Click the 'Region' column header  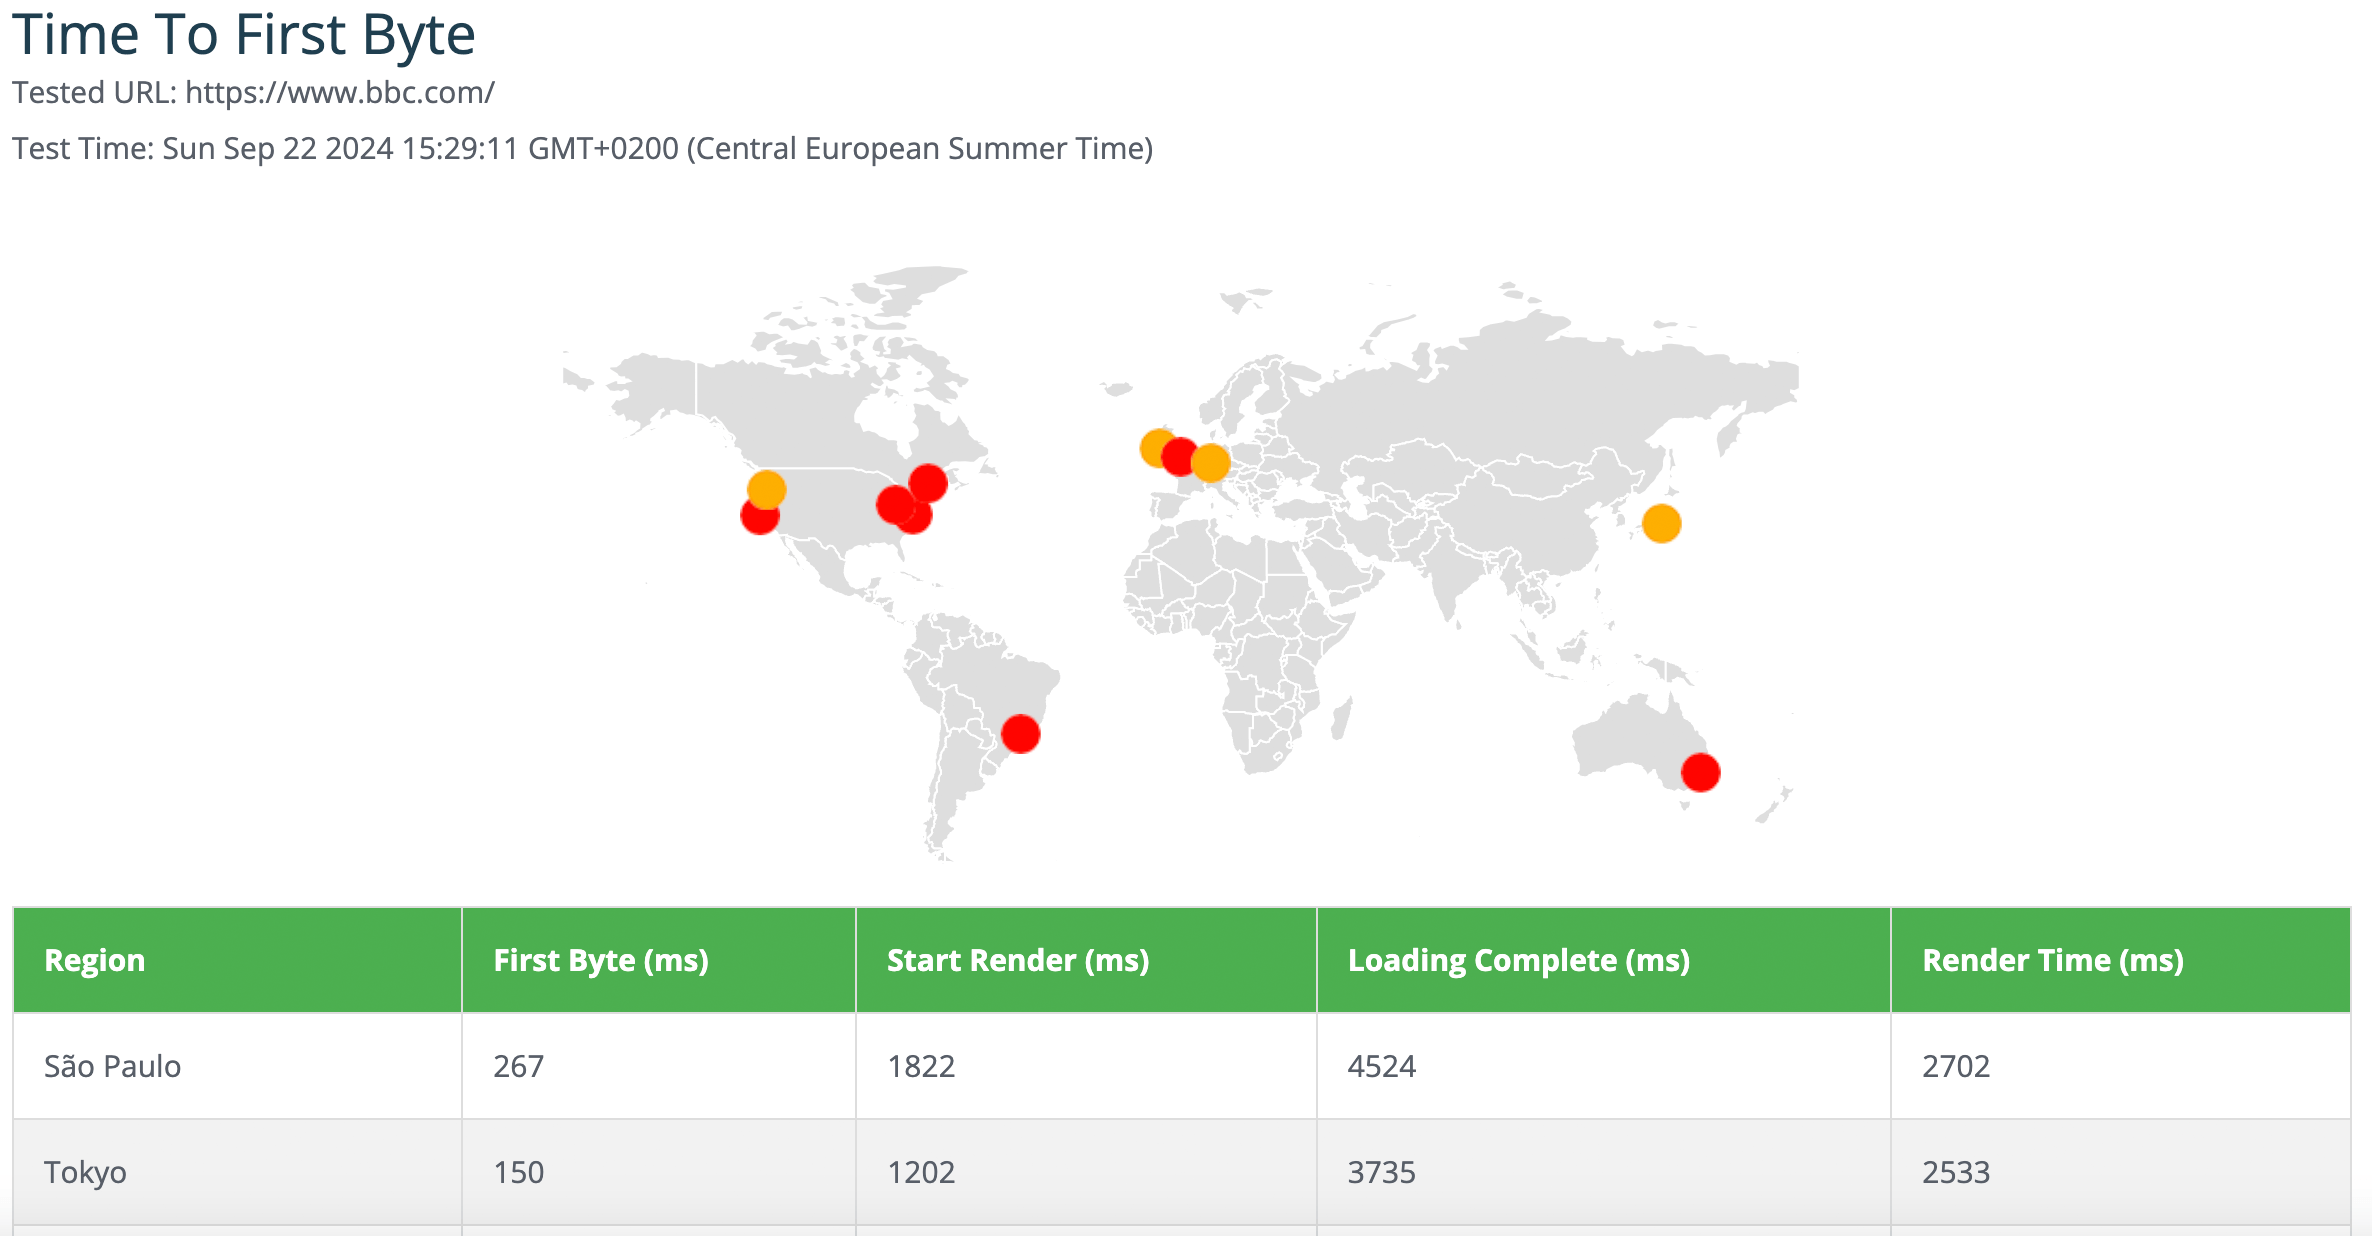click(237, 960)
